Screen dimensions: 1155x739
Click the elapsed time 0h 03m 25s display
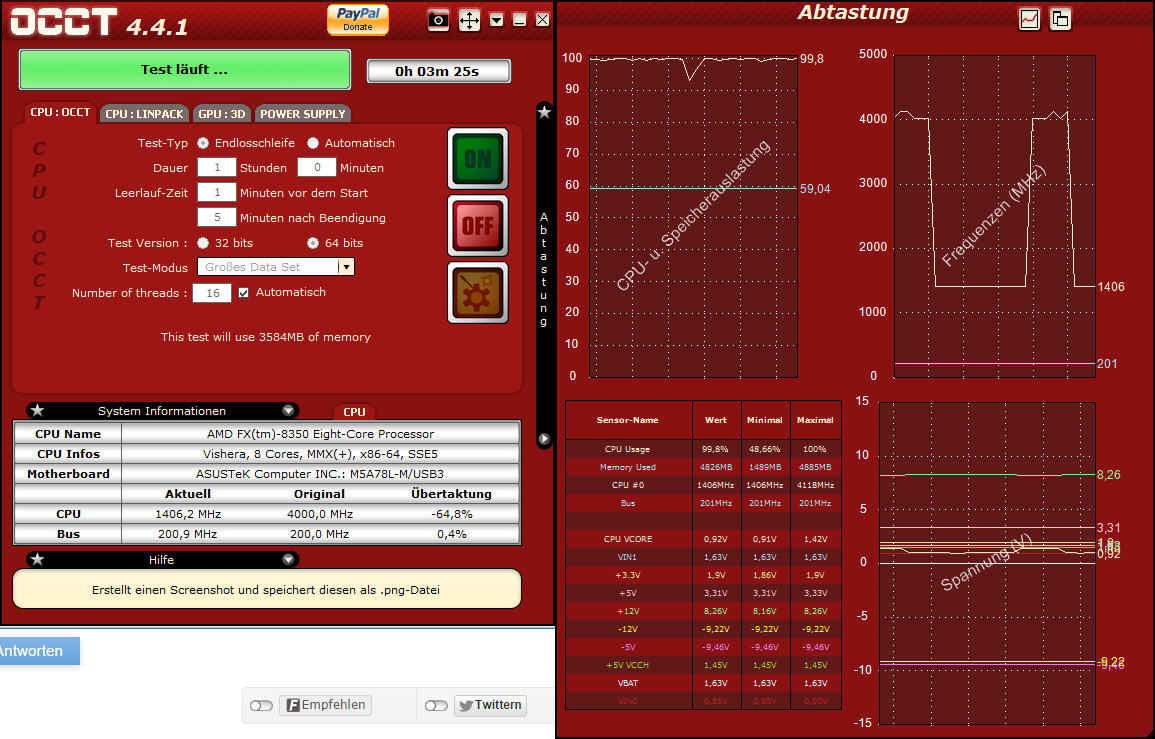pyautogui.click(x=438, y=71)
